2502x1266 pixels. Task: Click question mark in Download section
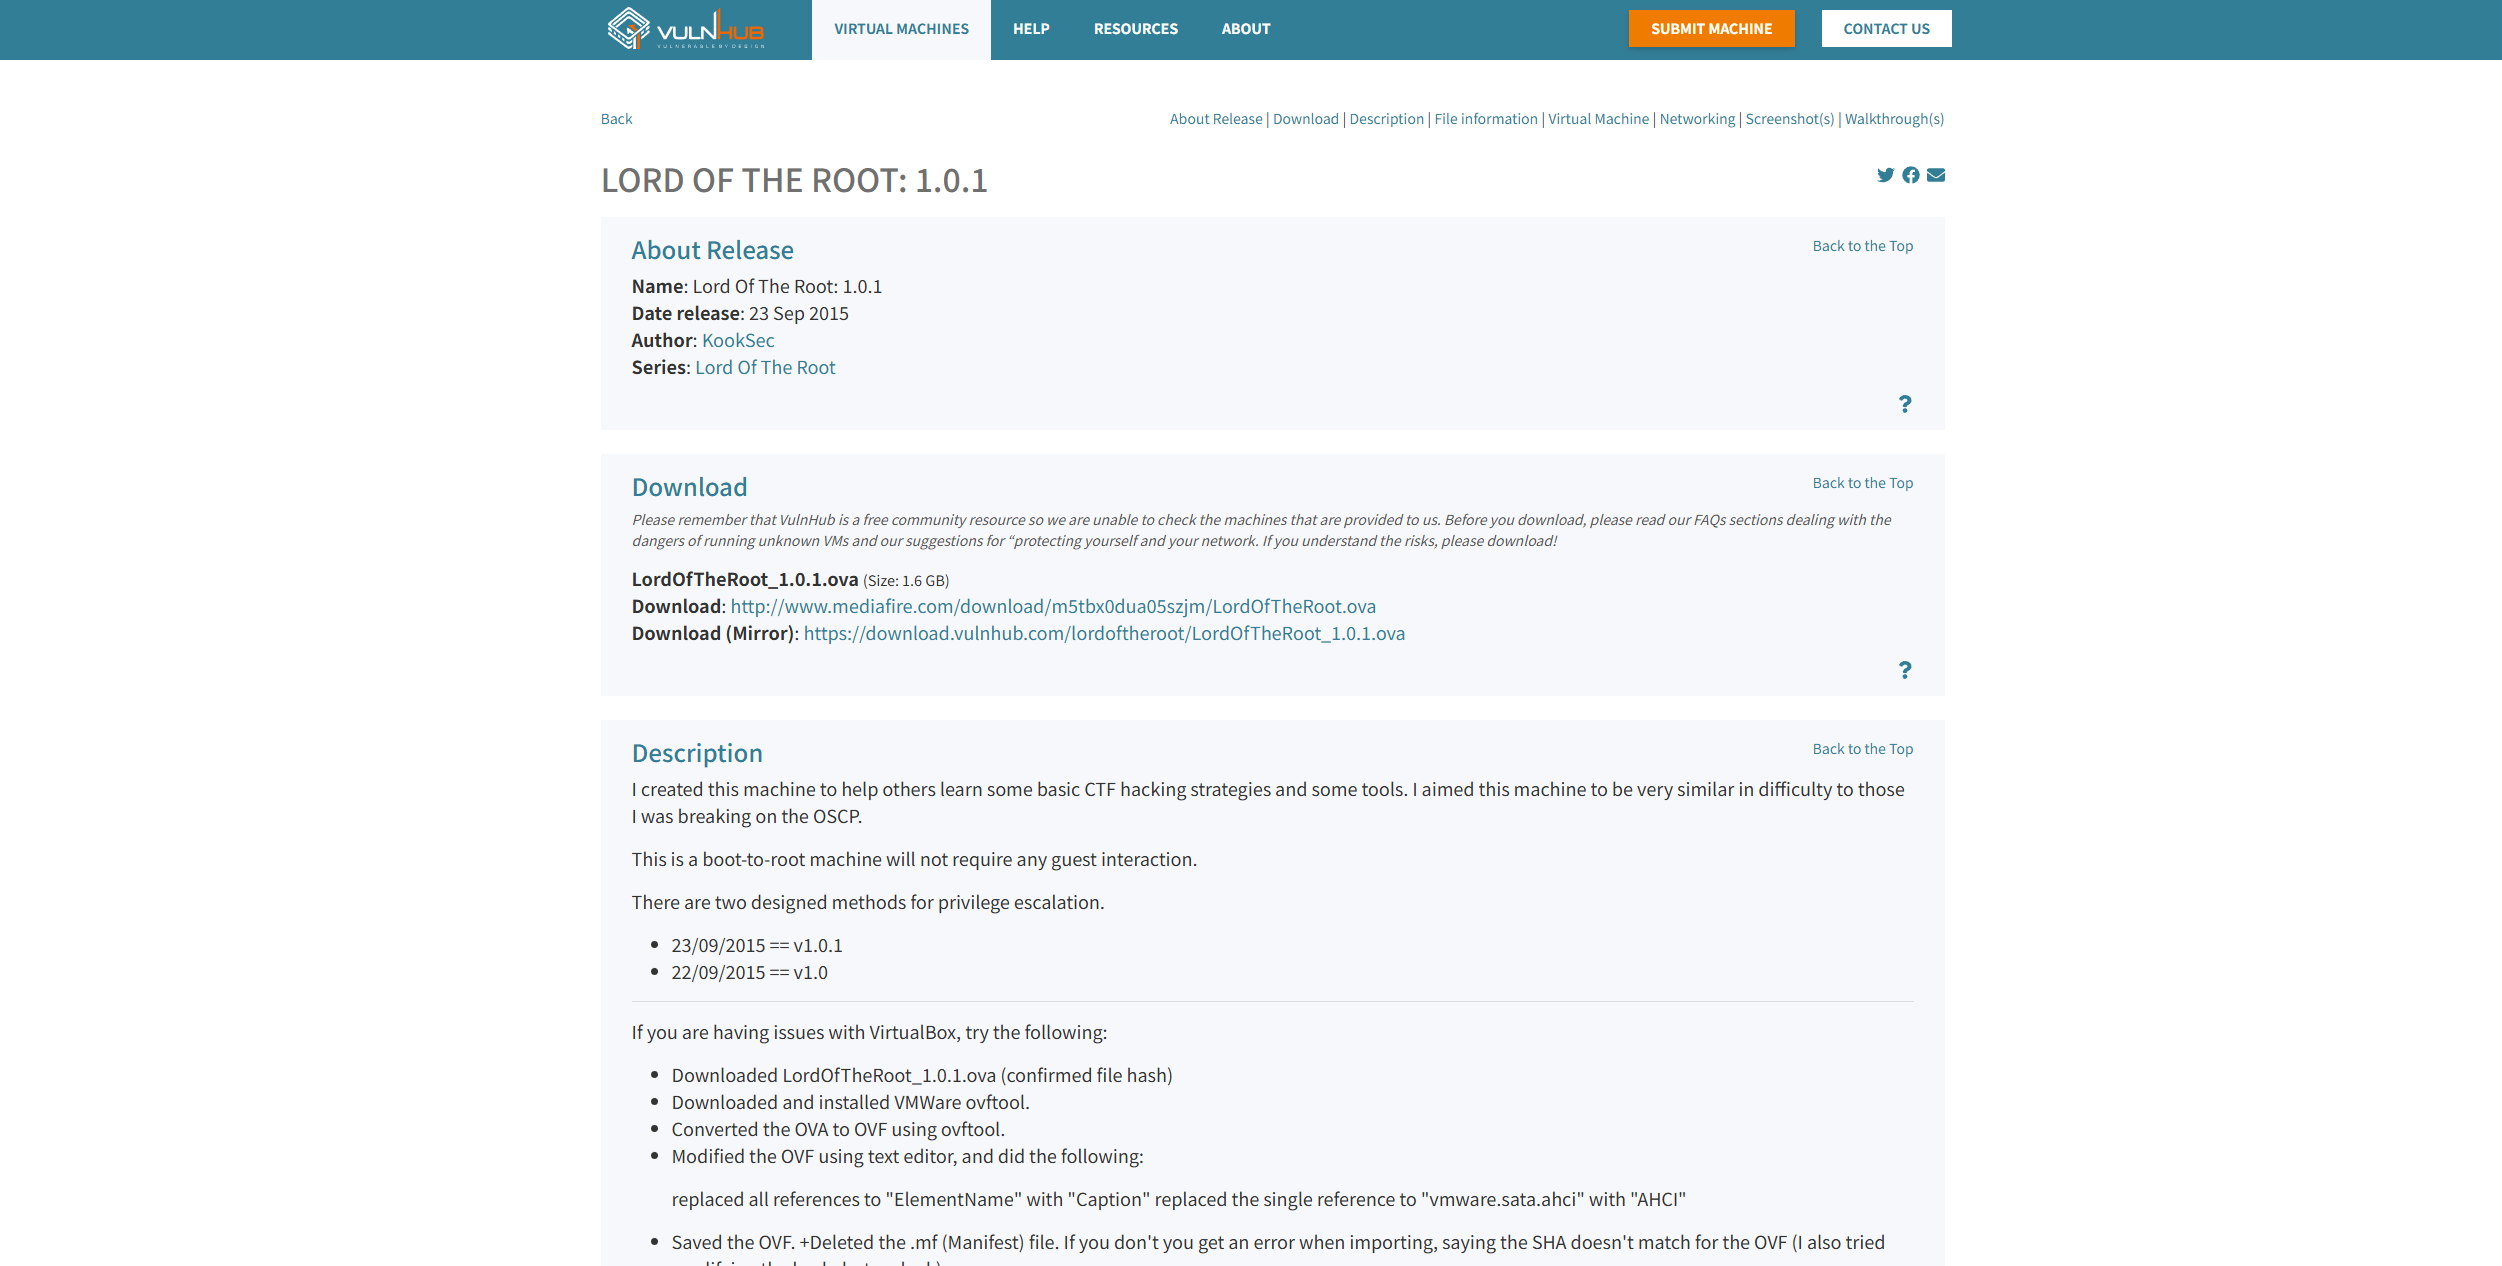point(1905,670)
